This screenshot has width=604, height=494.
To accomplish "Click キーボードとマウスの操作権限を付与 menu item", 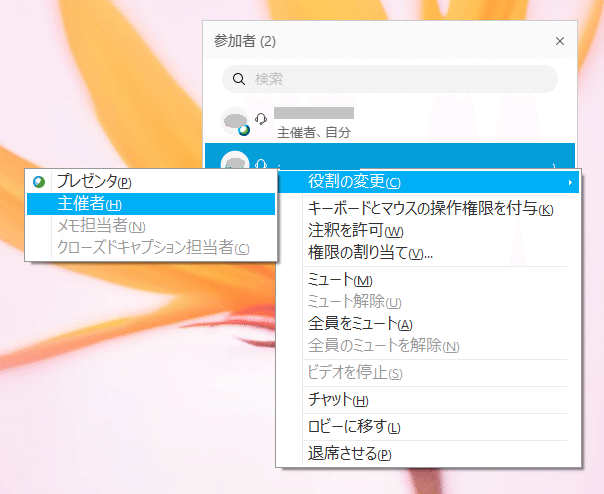I will [x=428, y=209].
